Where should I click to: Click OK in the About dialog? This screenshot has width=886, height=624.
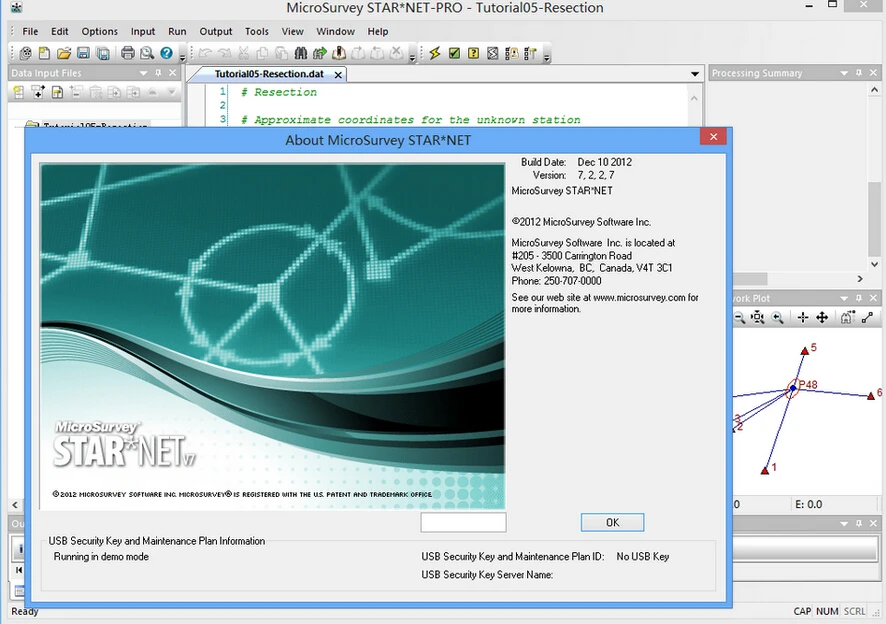[612, 522]
